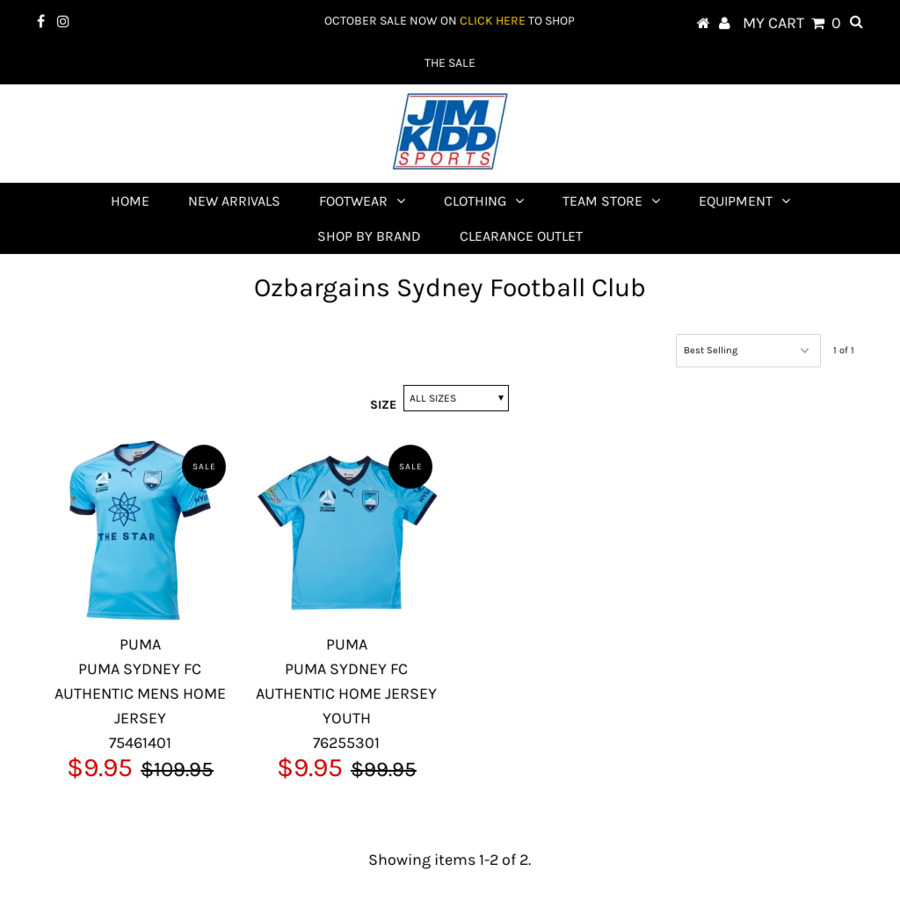Open the Facebook page icon
This screenshot has height=900, width=900.
point(41,21)
